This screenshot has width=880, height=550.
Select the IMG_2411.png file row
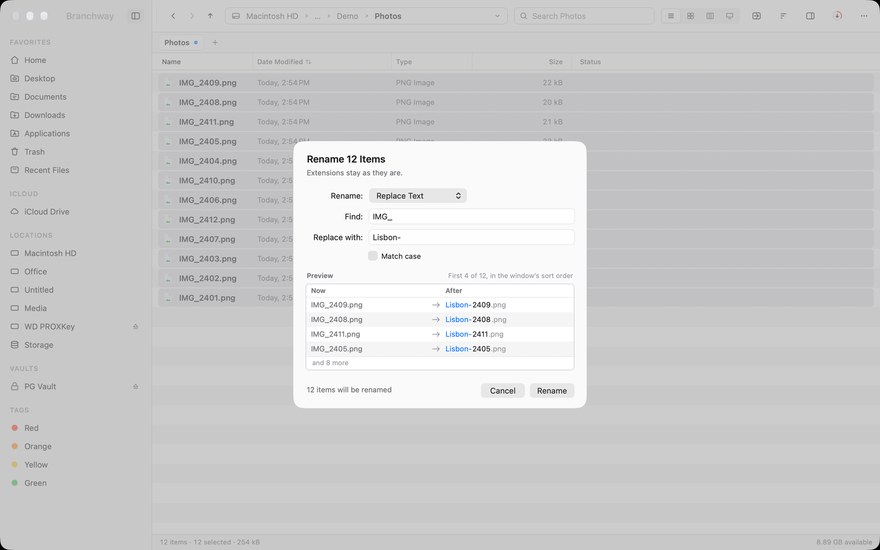[x=516, y=122]
